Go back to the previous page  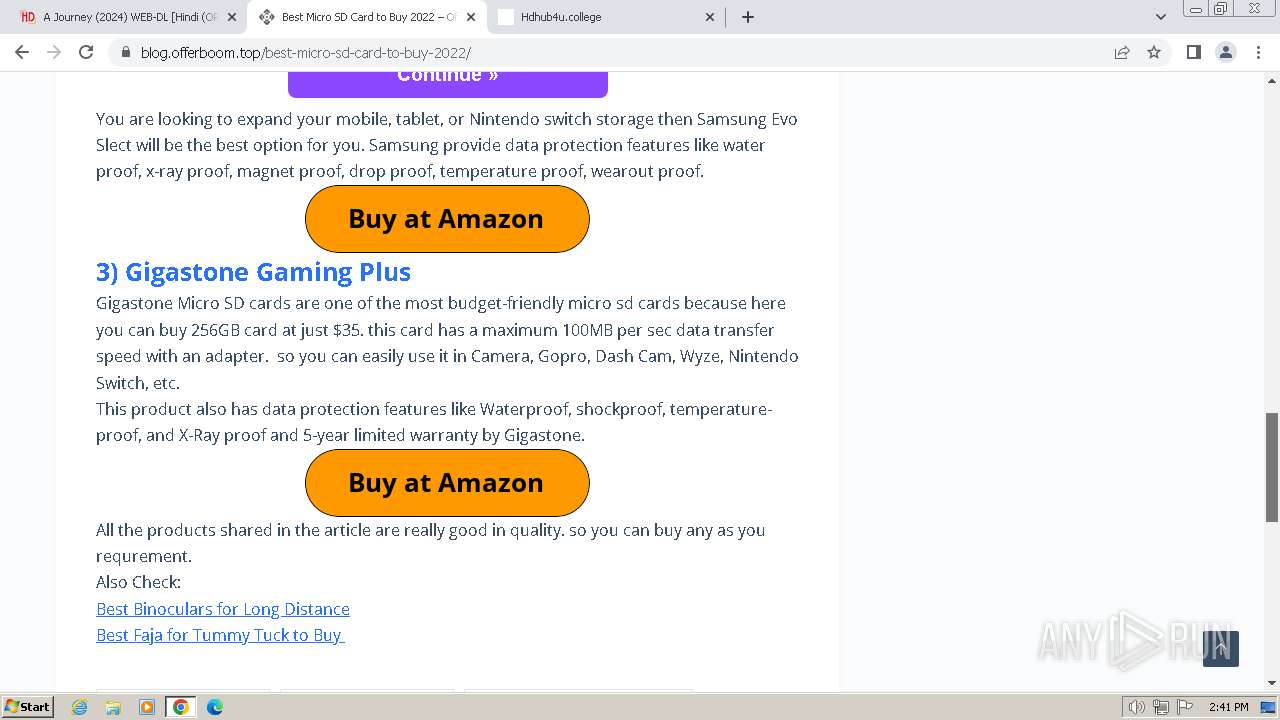coord(22,52)
